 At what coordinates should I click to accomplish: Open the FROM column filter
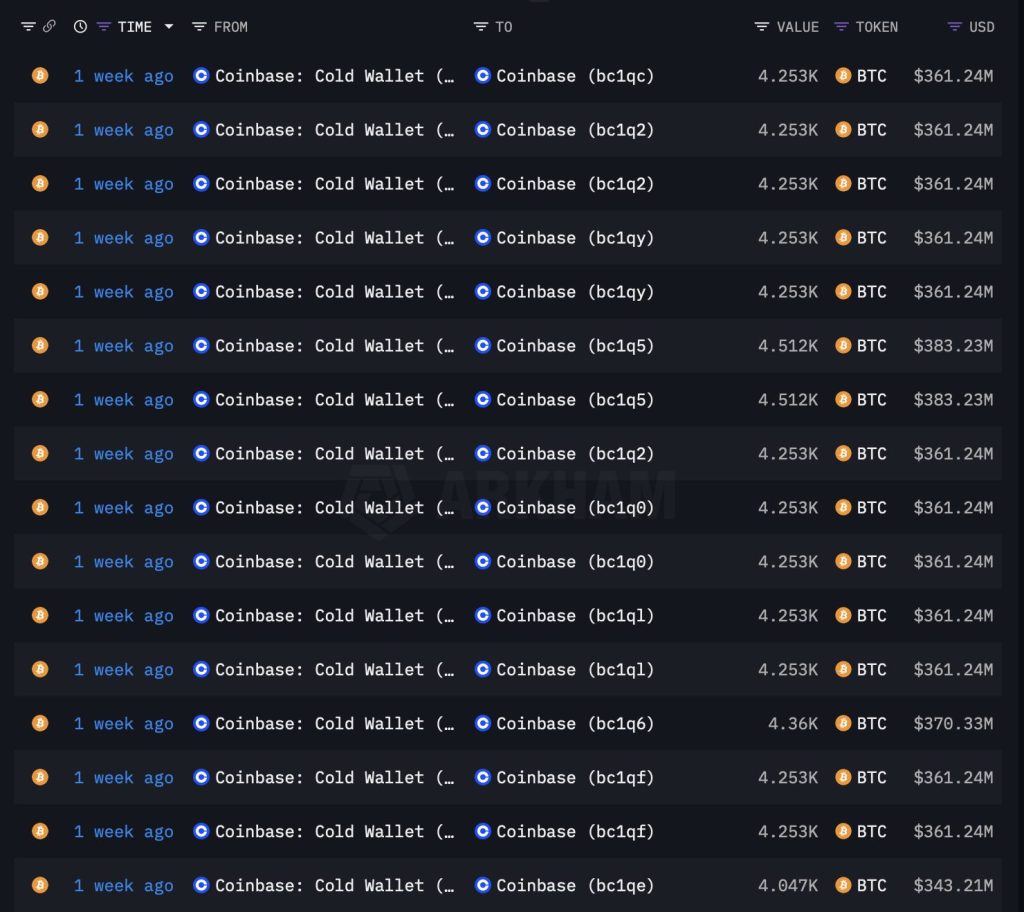pyautogui.click(x=199, y=27)
